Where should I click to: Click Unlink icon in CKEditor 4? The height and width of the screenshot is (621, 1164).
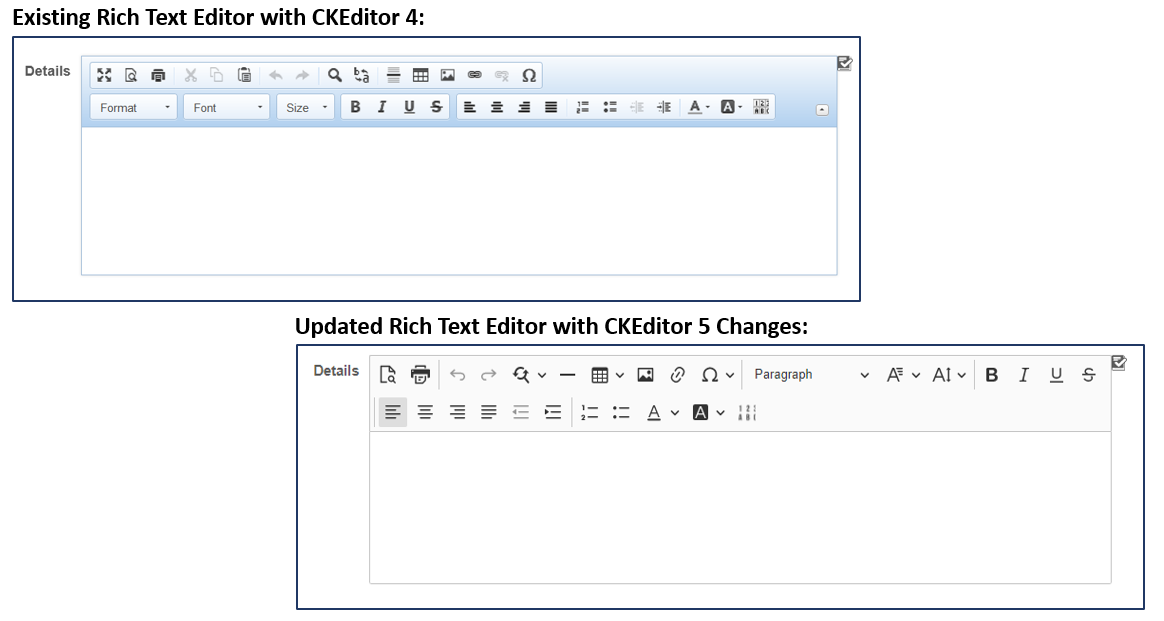502,75
